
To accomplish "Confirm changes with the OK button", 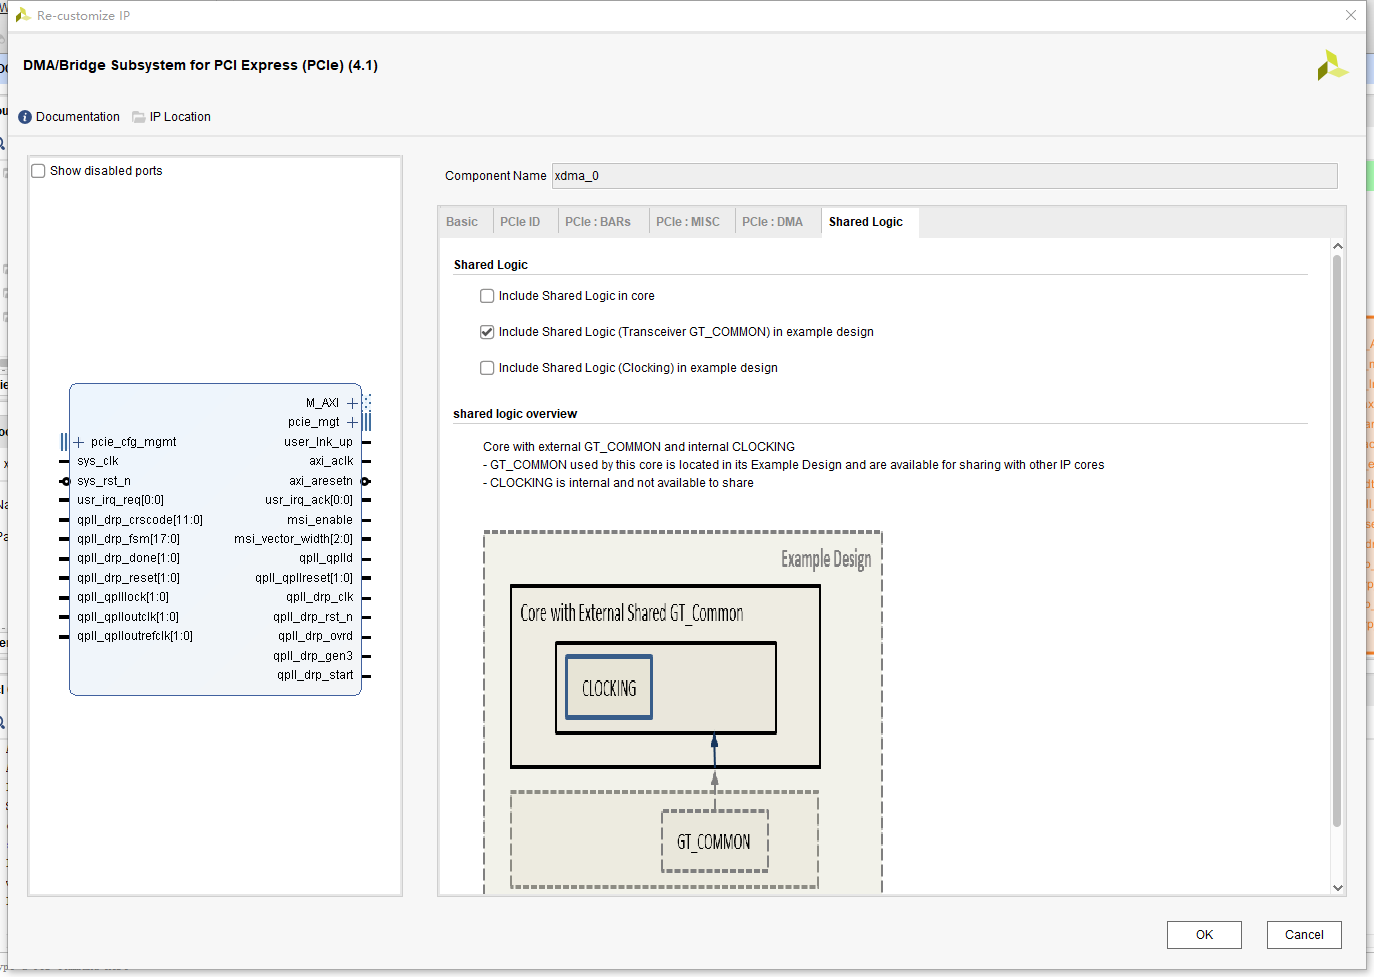I will 1204,934.
